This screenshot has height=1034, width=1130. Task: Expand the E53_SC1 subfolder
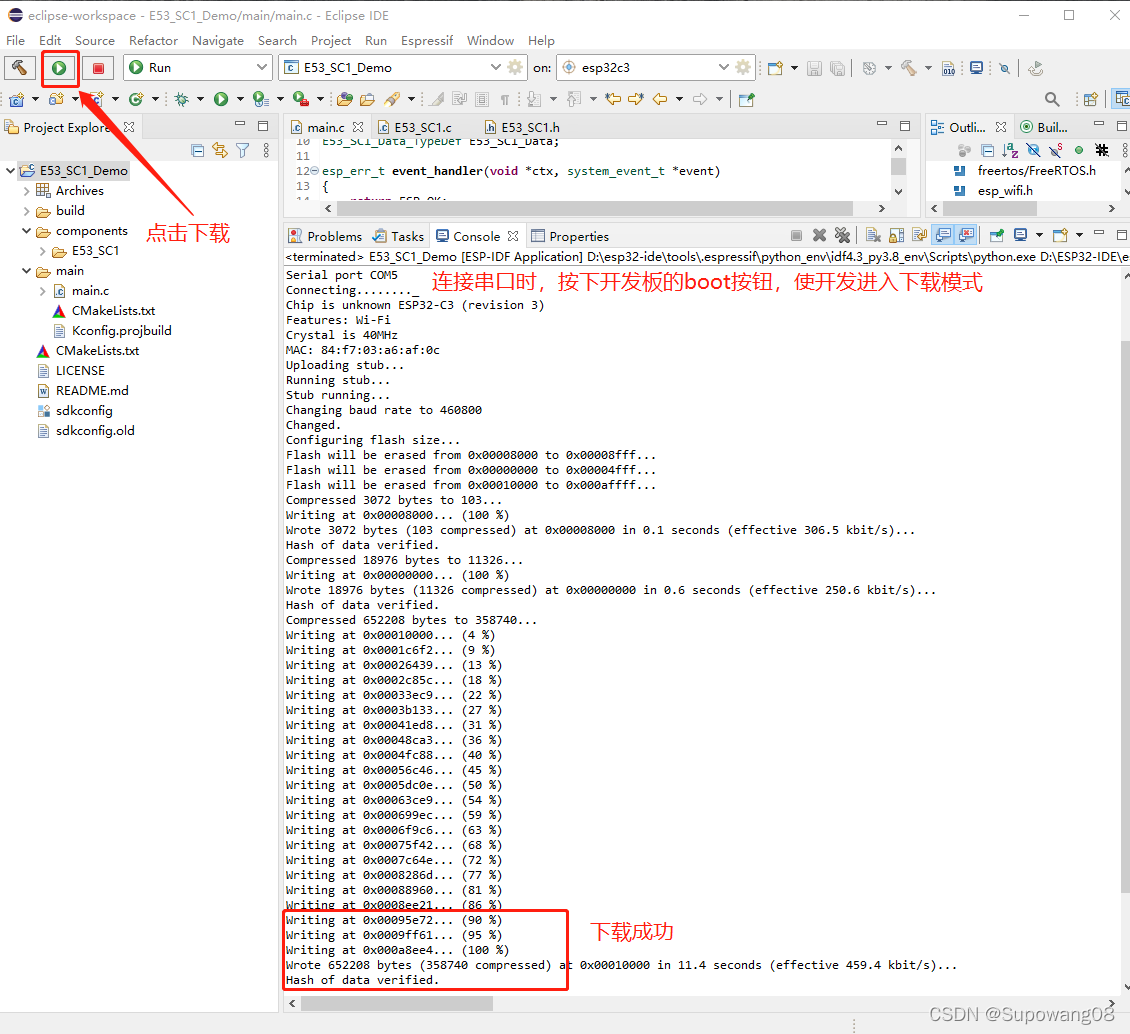coord(43,251)
